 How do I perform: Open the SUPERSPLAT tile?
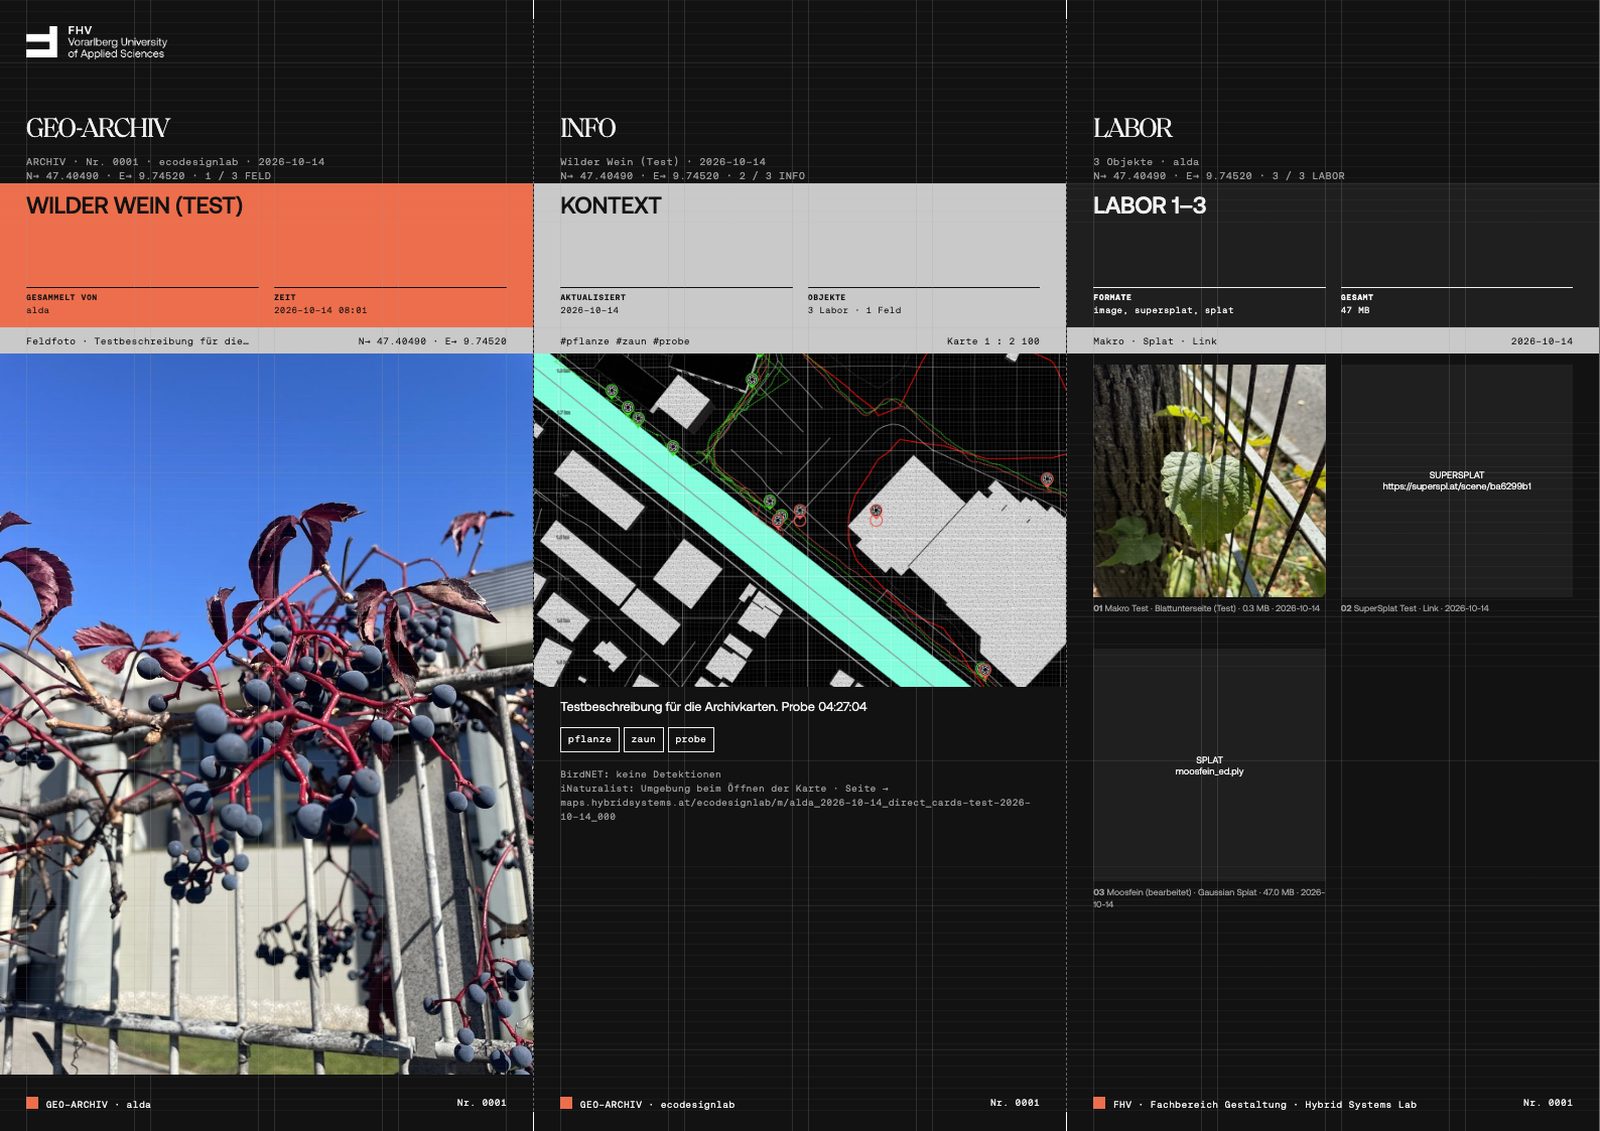tap(1457, 480)
